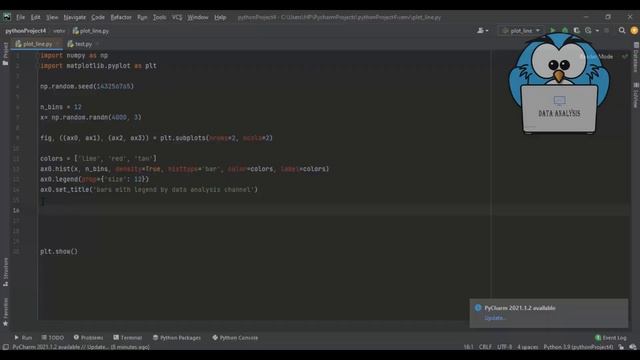The height and width of the screenshot is (360, 640).
Task: Open the View menu
Action: tap(52, 17)
